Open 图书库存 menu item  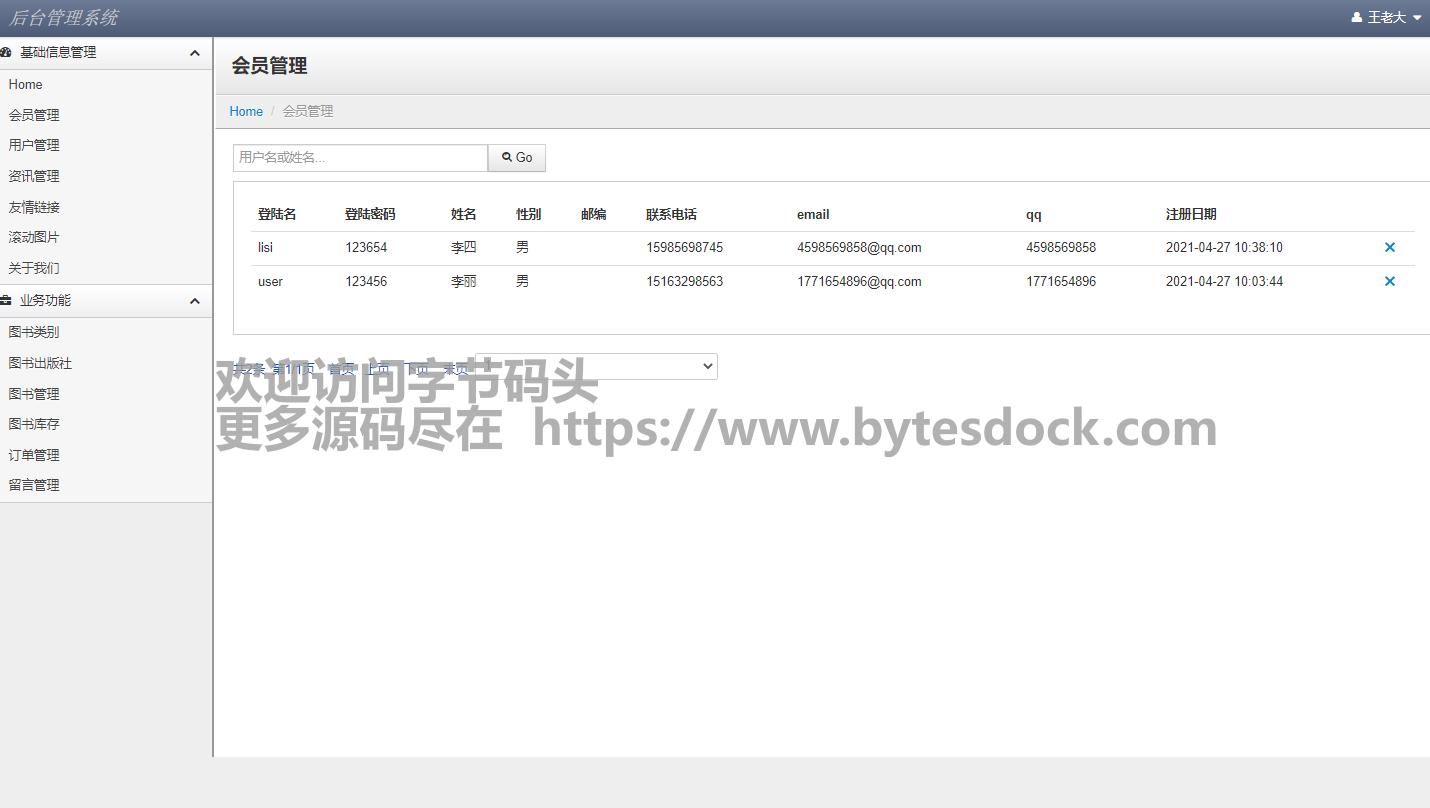coord(34,424)
